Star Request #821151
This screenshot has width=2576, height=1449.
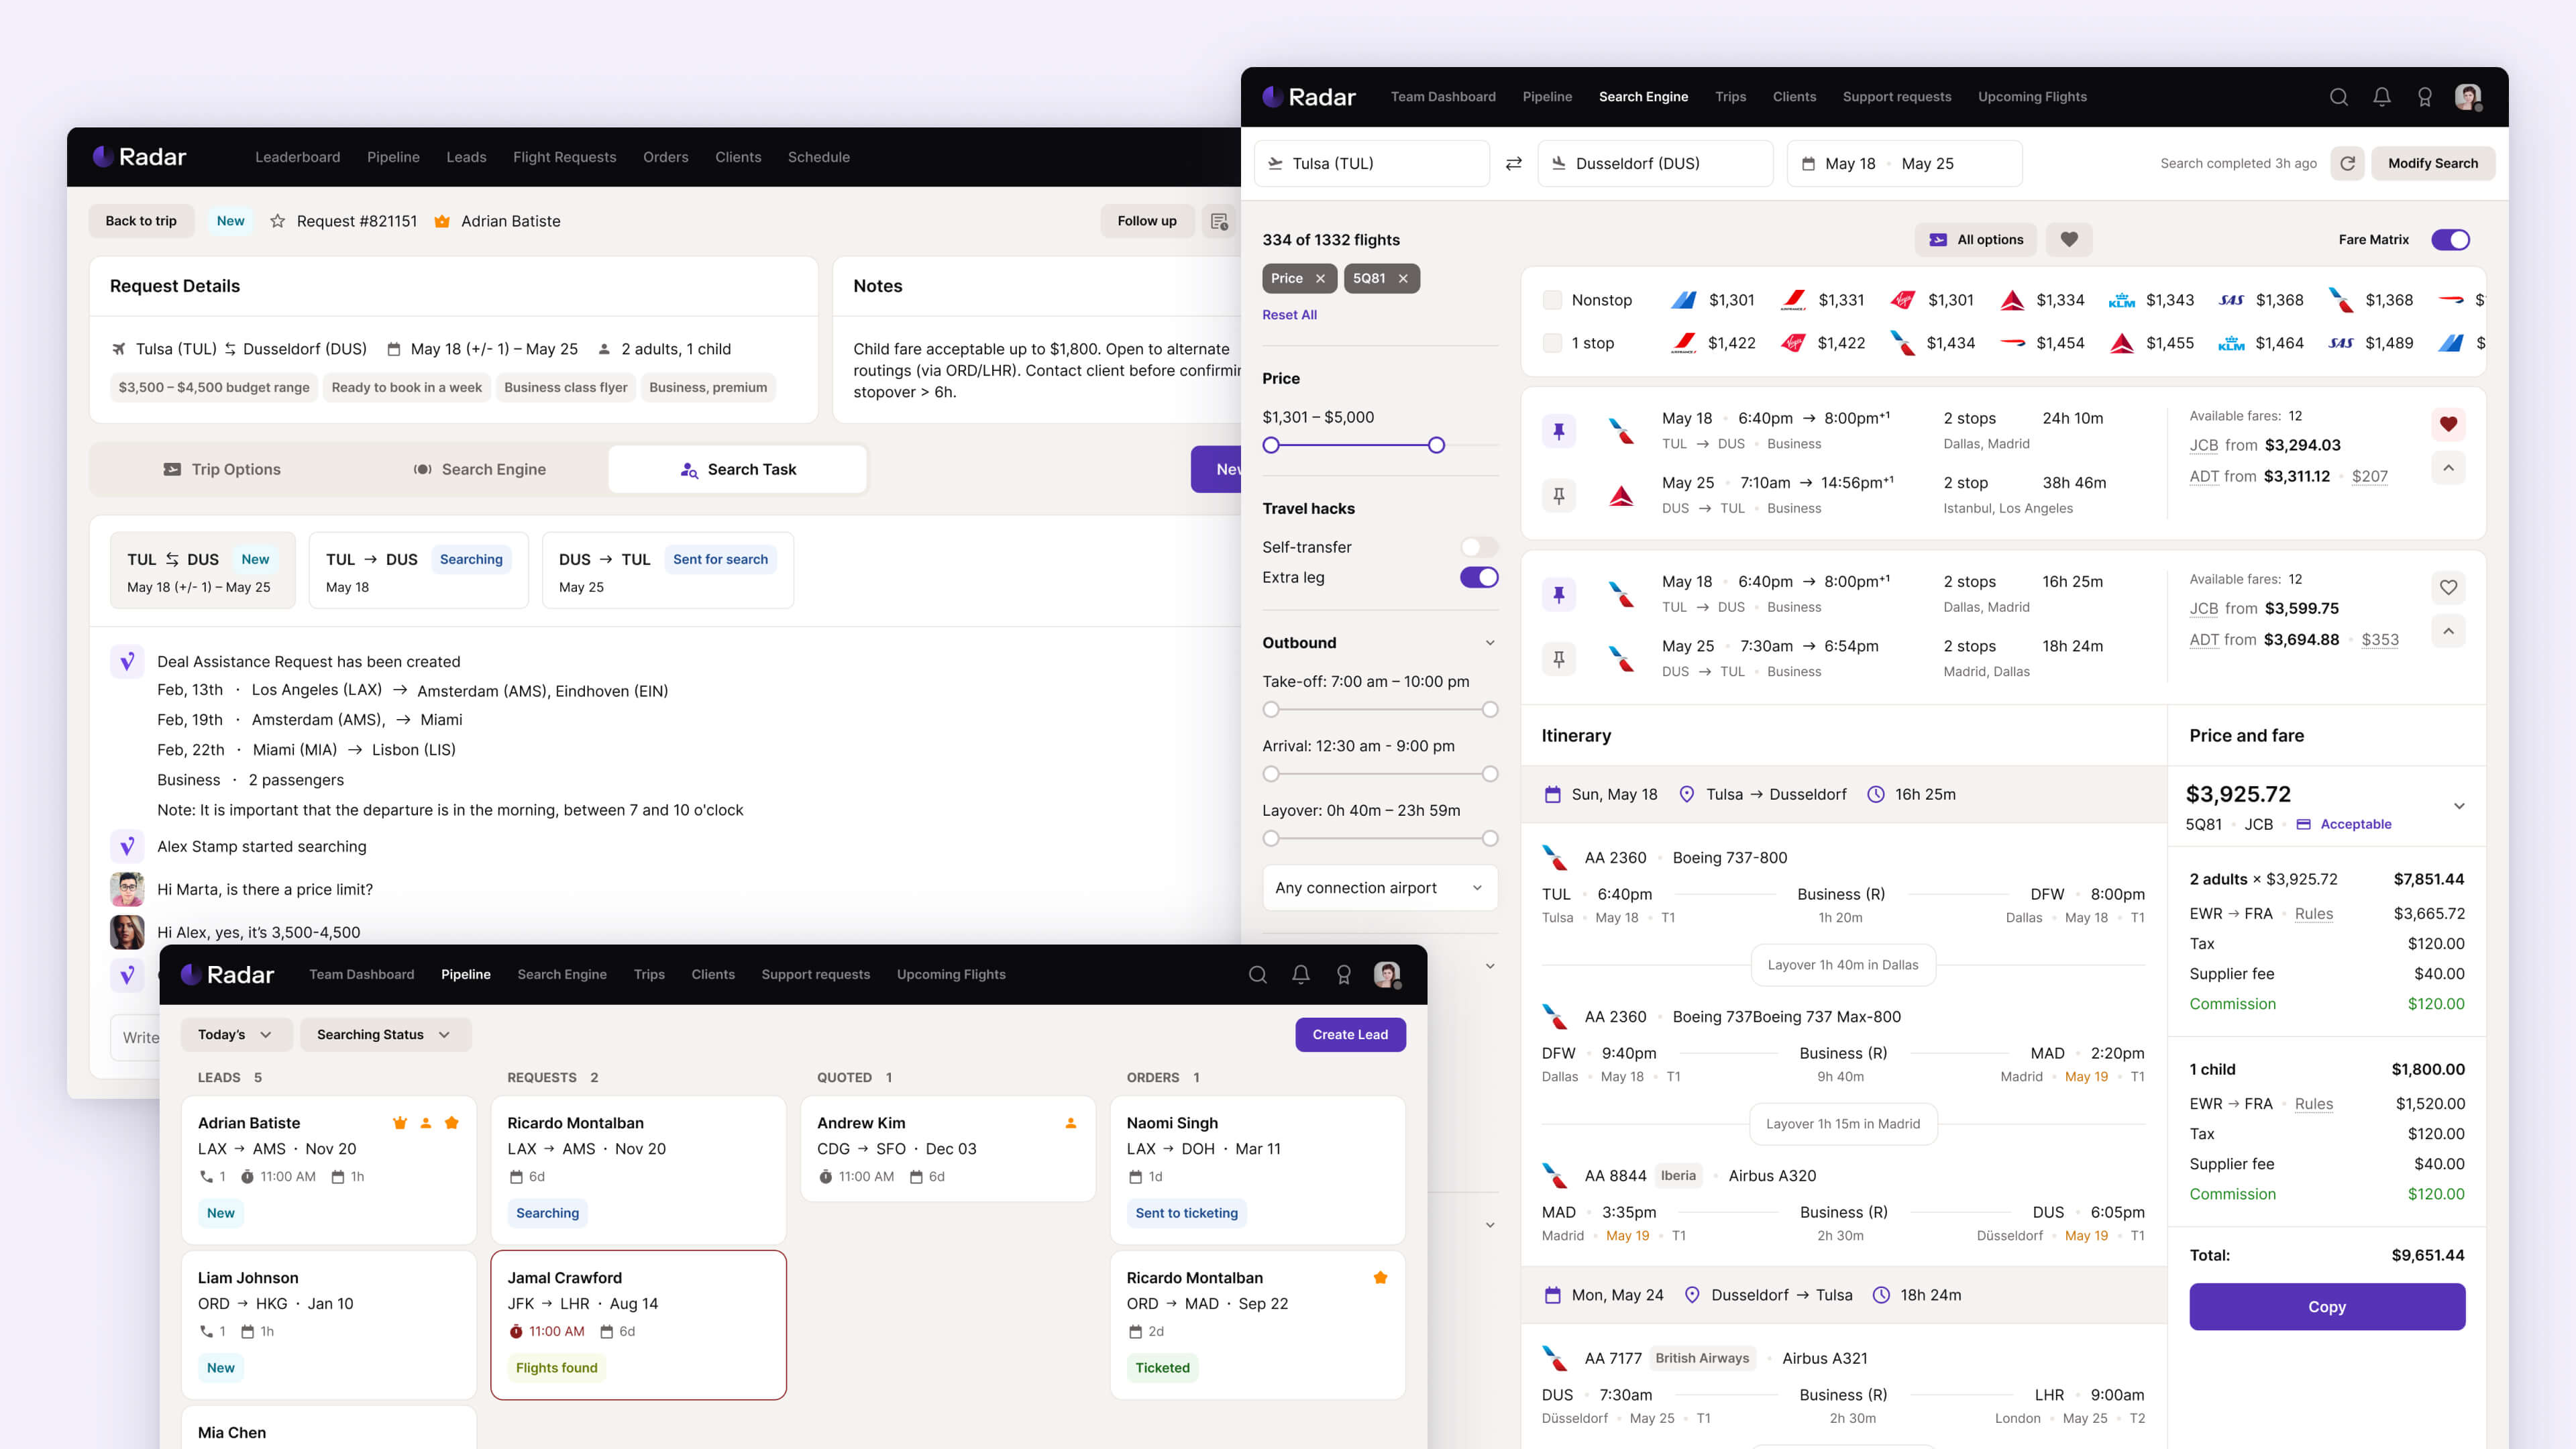point(277,221)
